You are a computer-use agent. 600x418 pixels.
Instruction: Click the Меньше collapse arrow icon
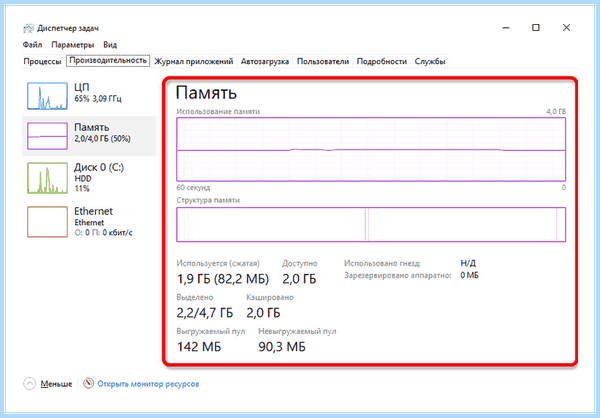coord(29,384)
